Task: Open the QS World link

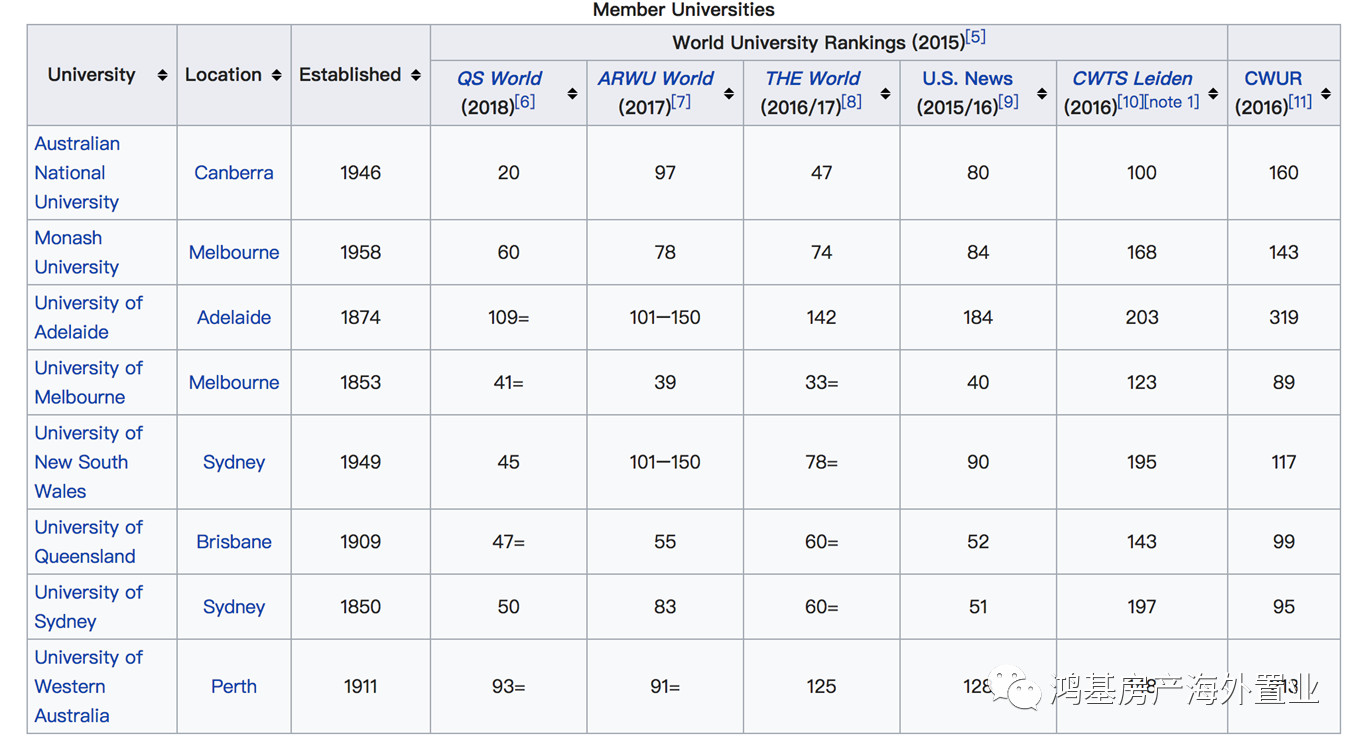Action: click(x=499, y=78)
